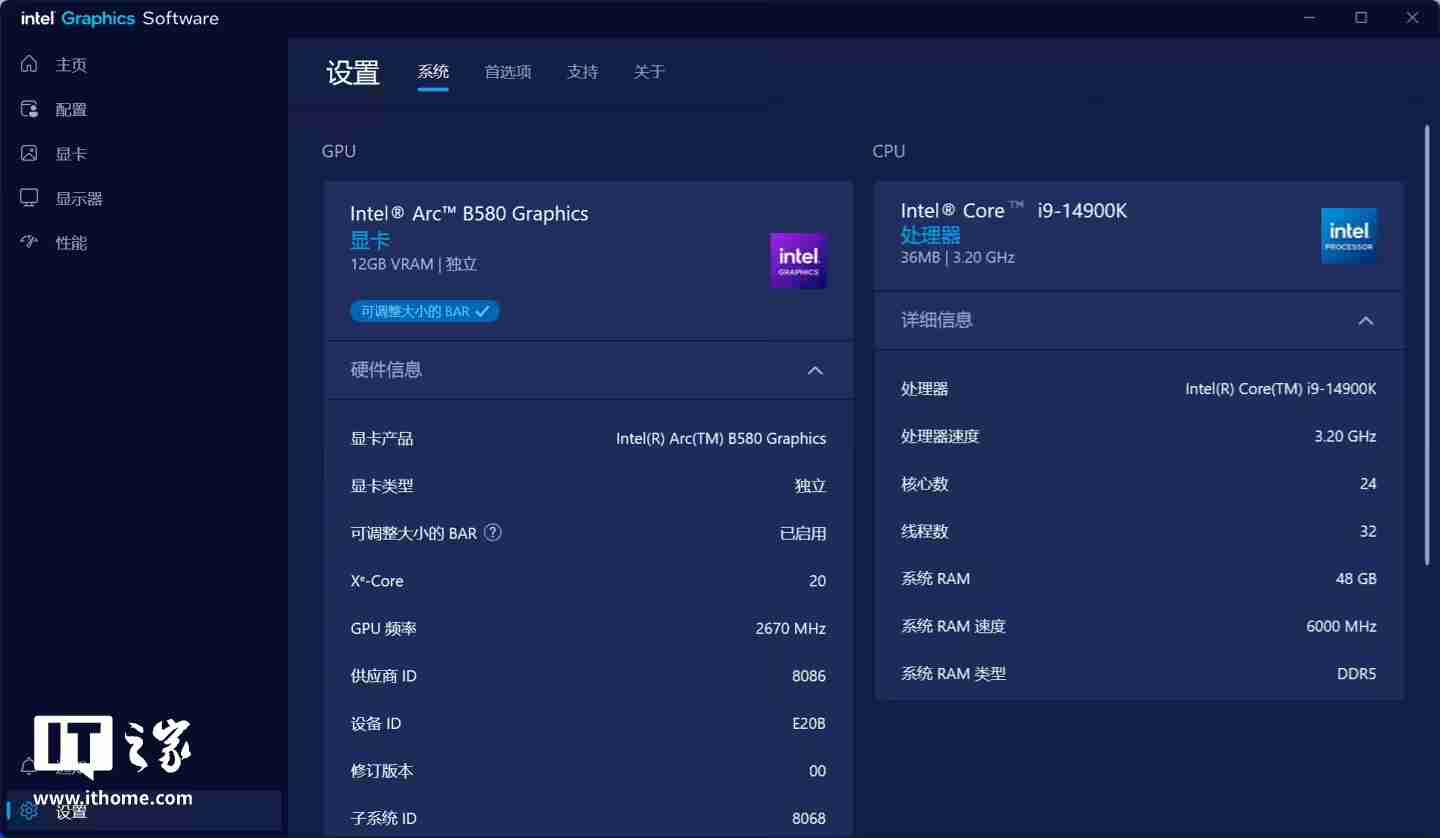Viewport: 1440px width, 838px height.
Task: Open the 支持 tab
Action: [583, 71]
